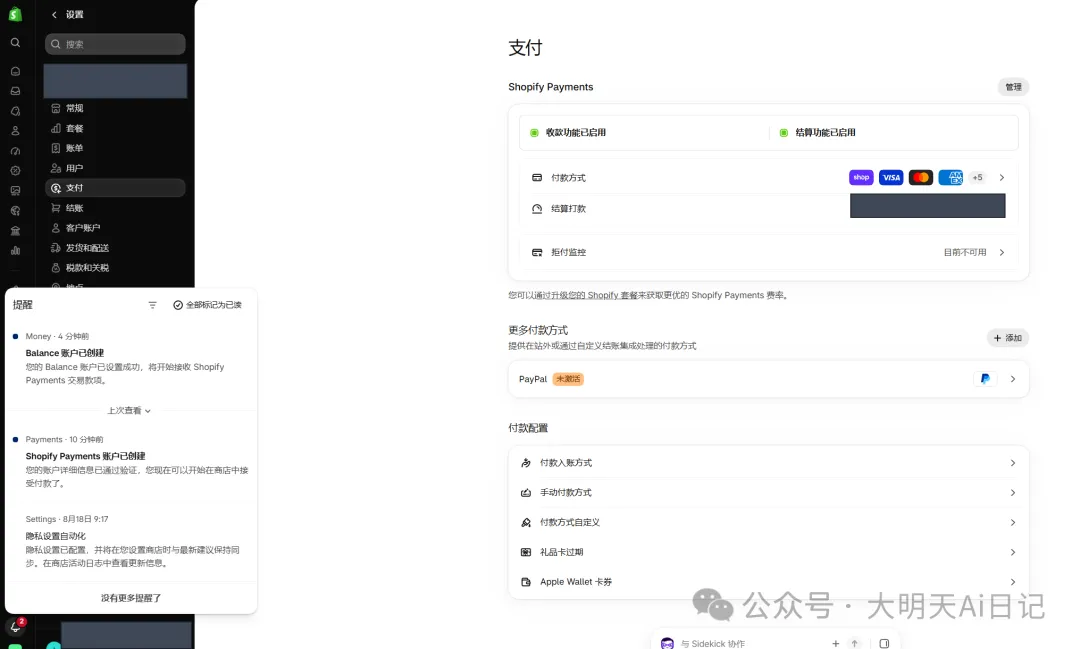Open the 隐私设置自动化 notification
This screenshot has width=1080, height=649.
point(131,541)
